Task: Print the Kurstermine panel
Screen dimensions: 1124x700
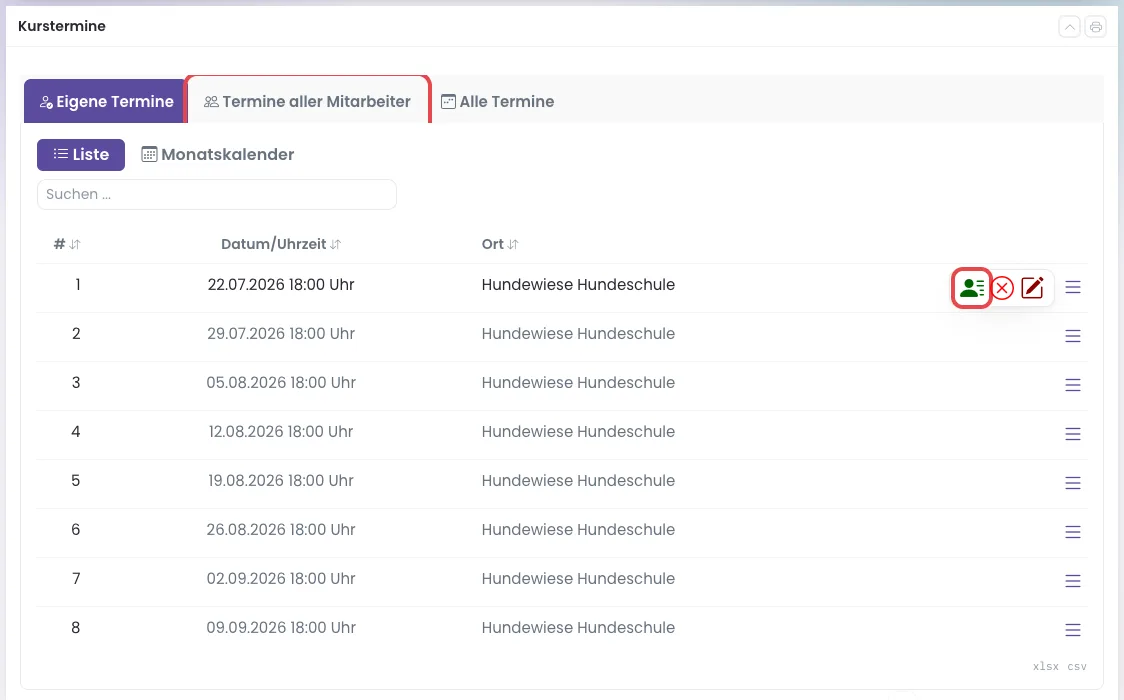Action: (x=1095, y=27)
